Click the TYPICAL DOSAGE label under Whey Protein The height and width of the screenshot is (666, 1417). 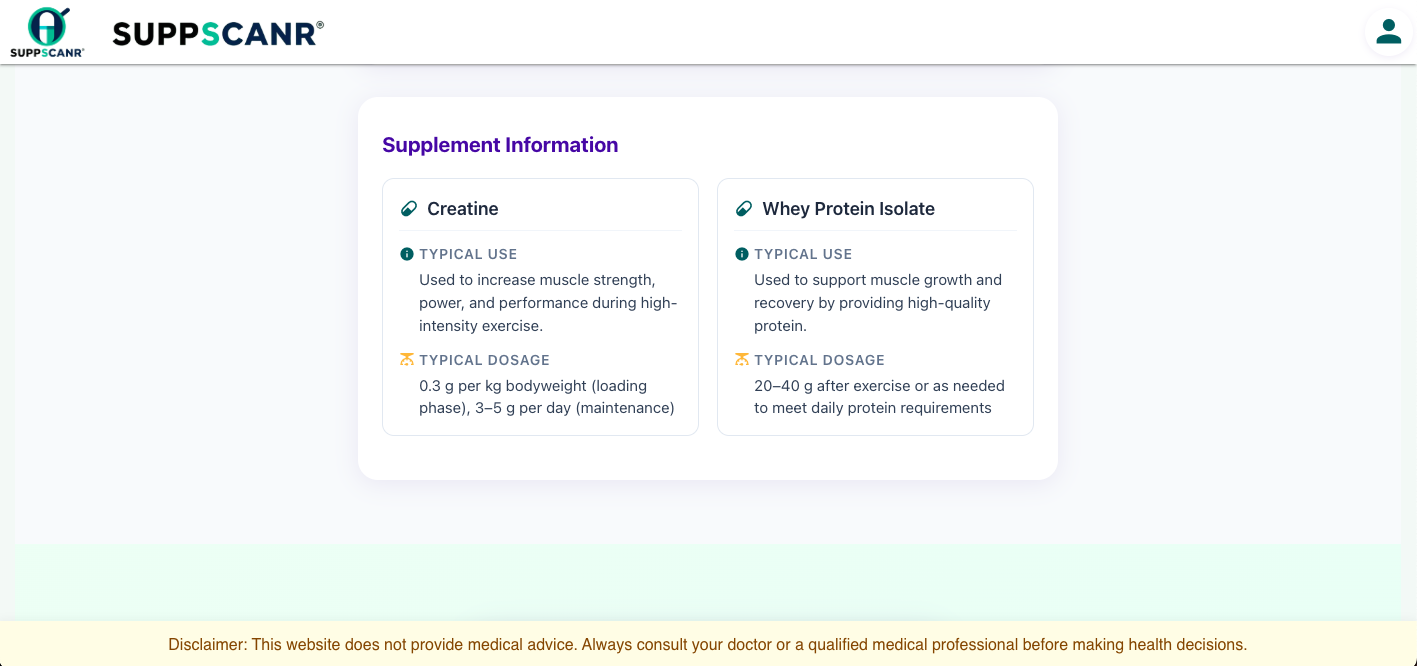819,360
